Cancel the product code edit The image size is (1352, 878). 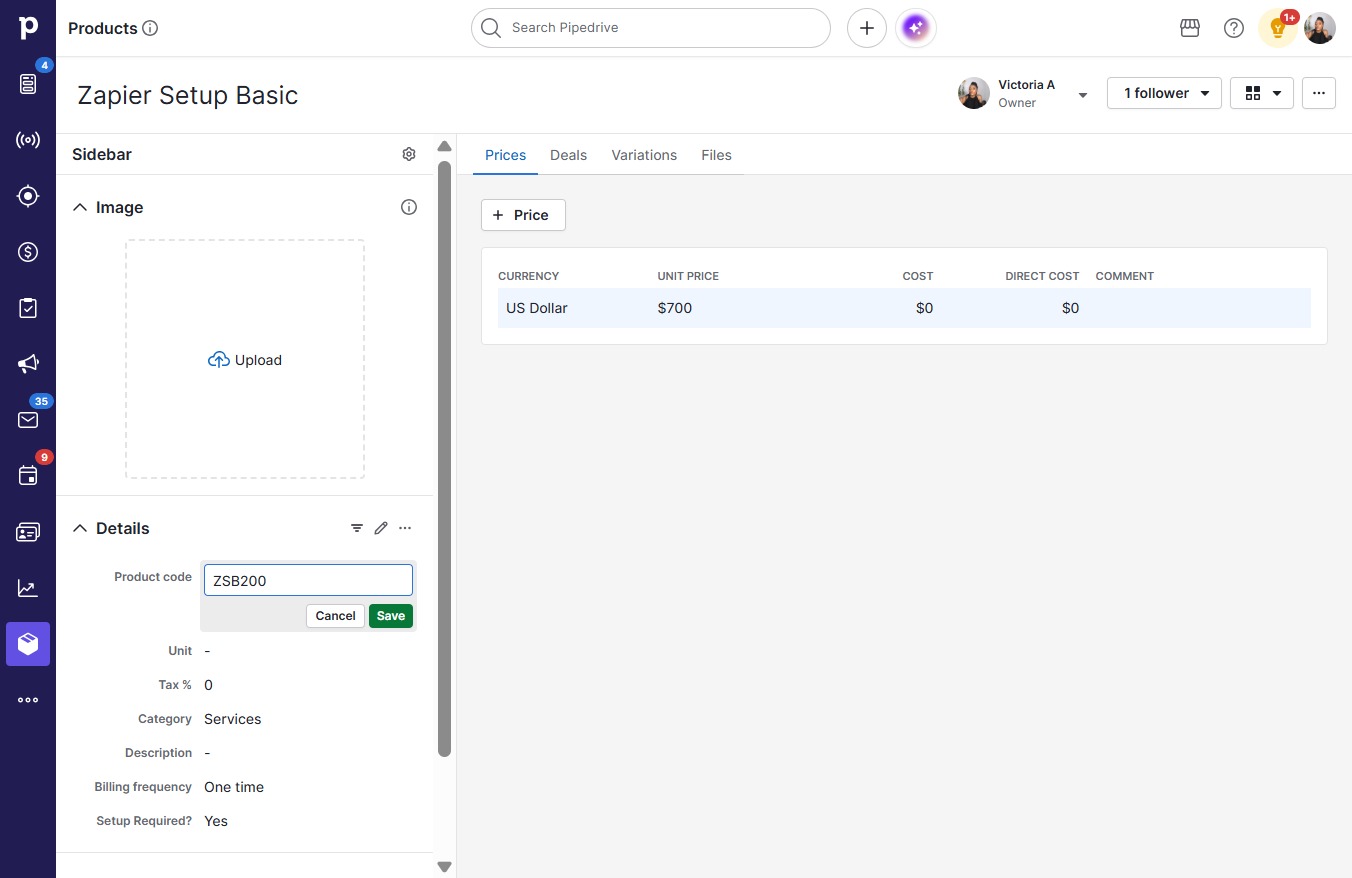tap(335, 616)
